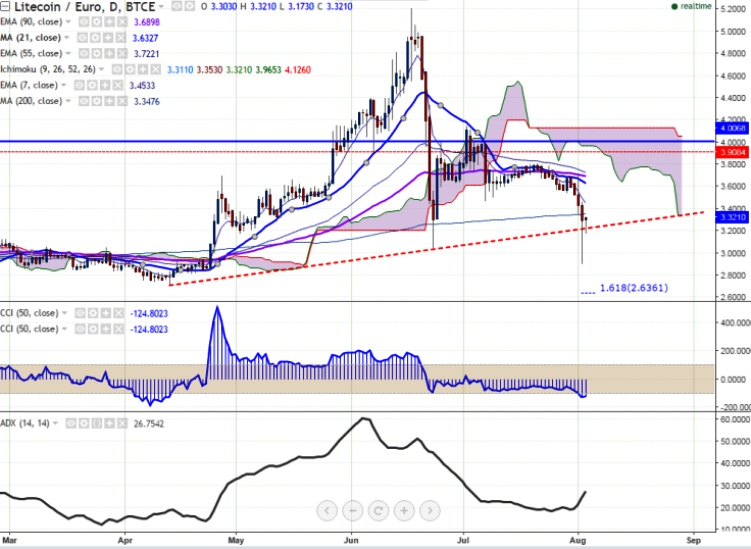The height and width of the screenshot is (549, 751).
Task: Click the zoom out minus button
Action: 353,510
